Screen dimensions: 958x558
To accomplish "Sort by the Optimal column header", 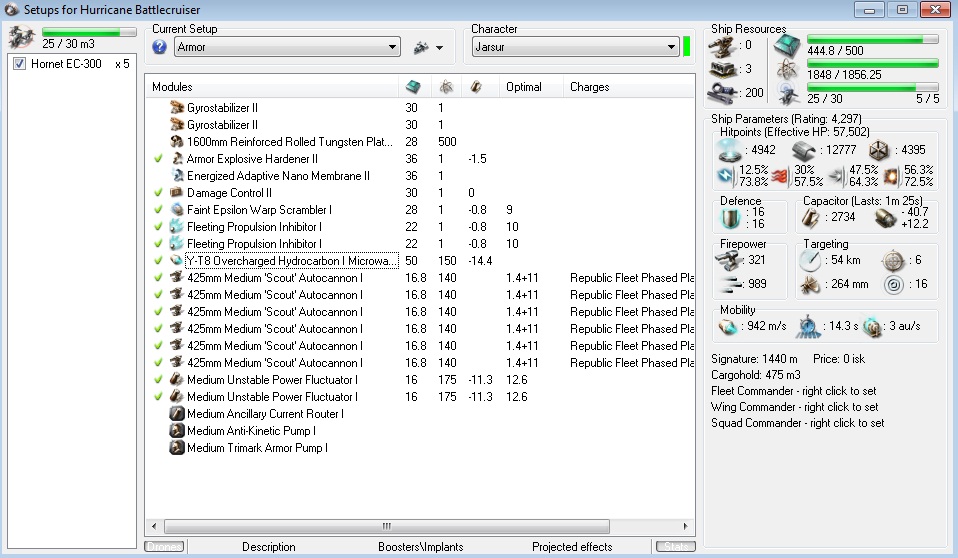I will pyautogui.click(x=530, y=87).
